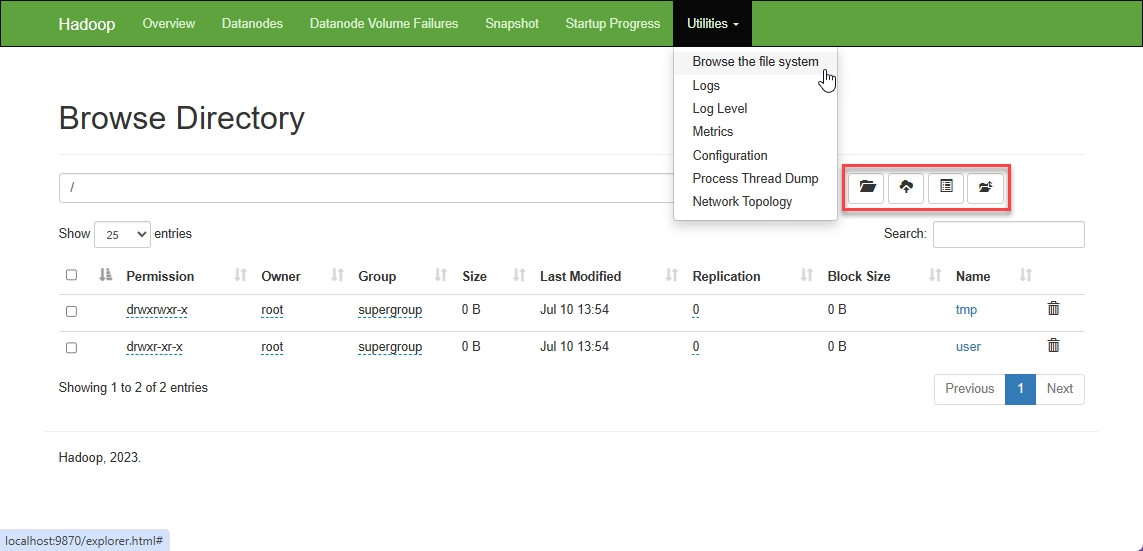Collapse the Utilities dropdown menu
1143x551 pixels.
pos(713,23)
